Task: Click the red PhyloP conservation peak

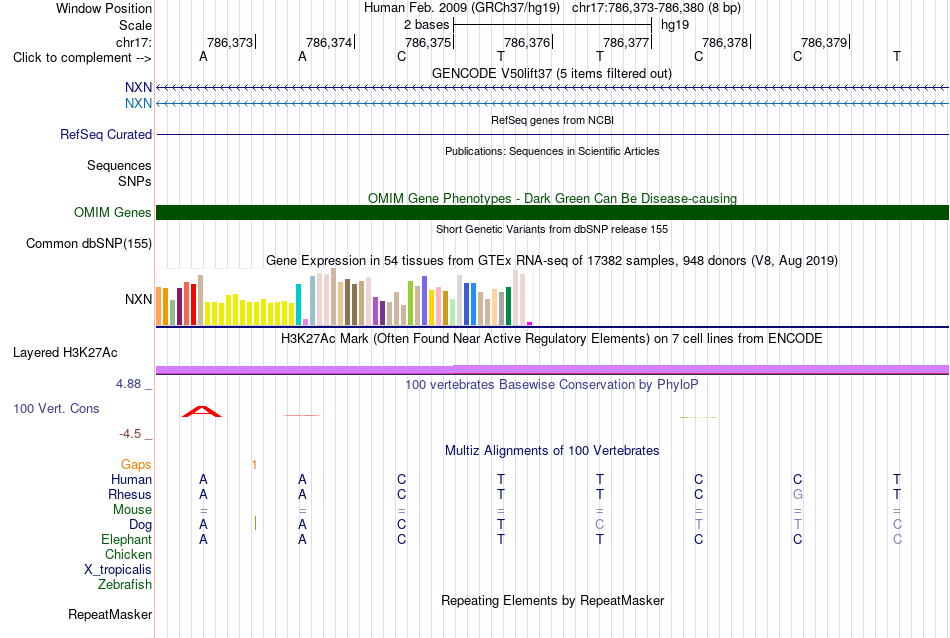Action: 202,411
